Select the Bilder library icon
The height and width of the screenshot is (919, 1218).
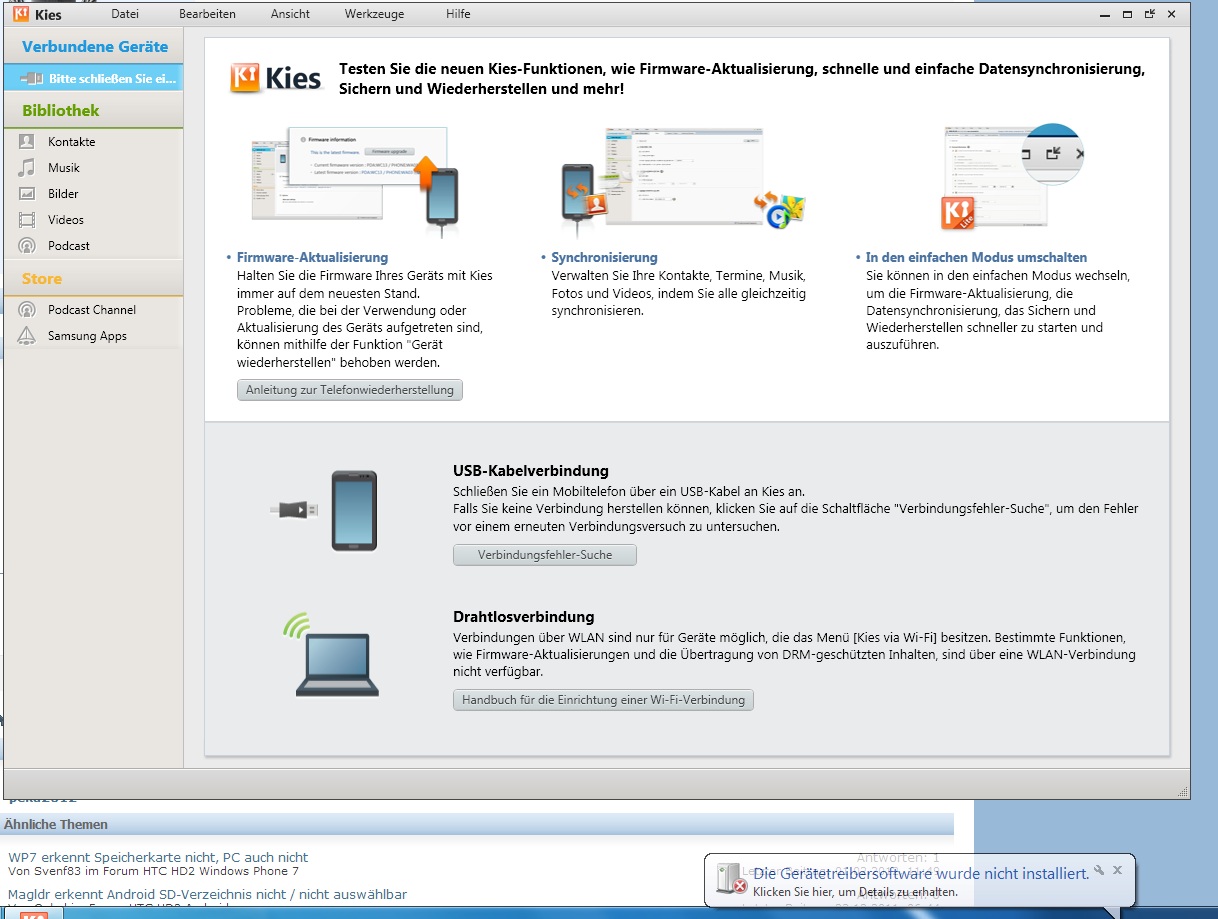(x=27, y=194)
